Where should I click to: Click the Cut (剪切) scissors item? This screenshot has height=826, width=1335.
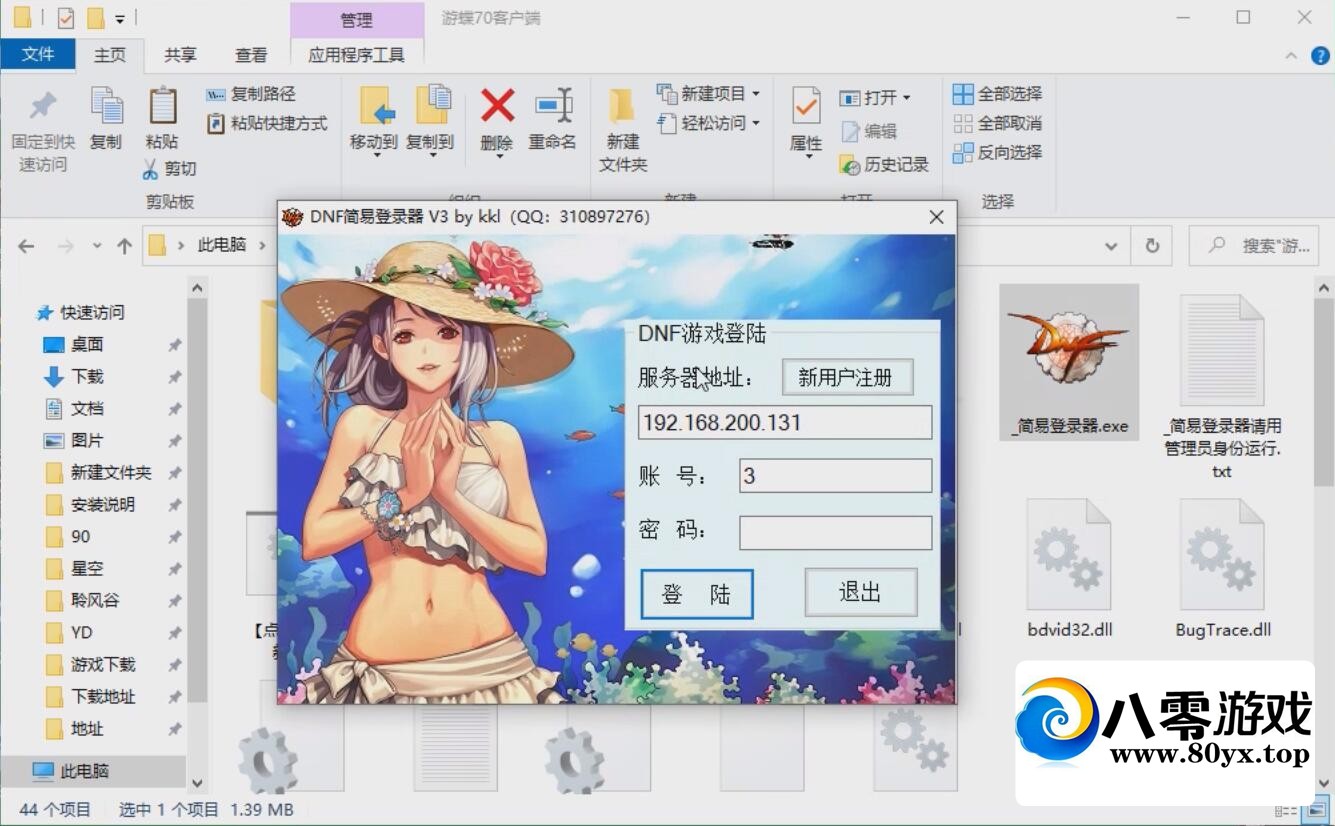point(170,169)
